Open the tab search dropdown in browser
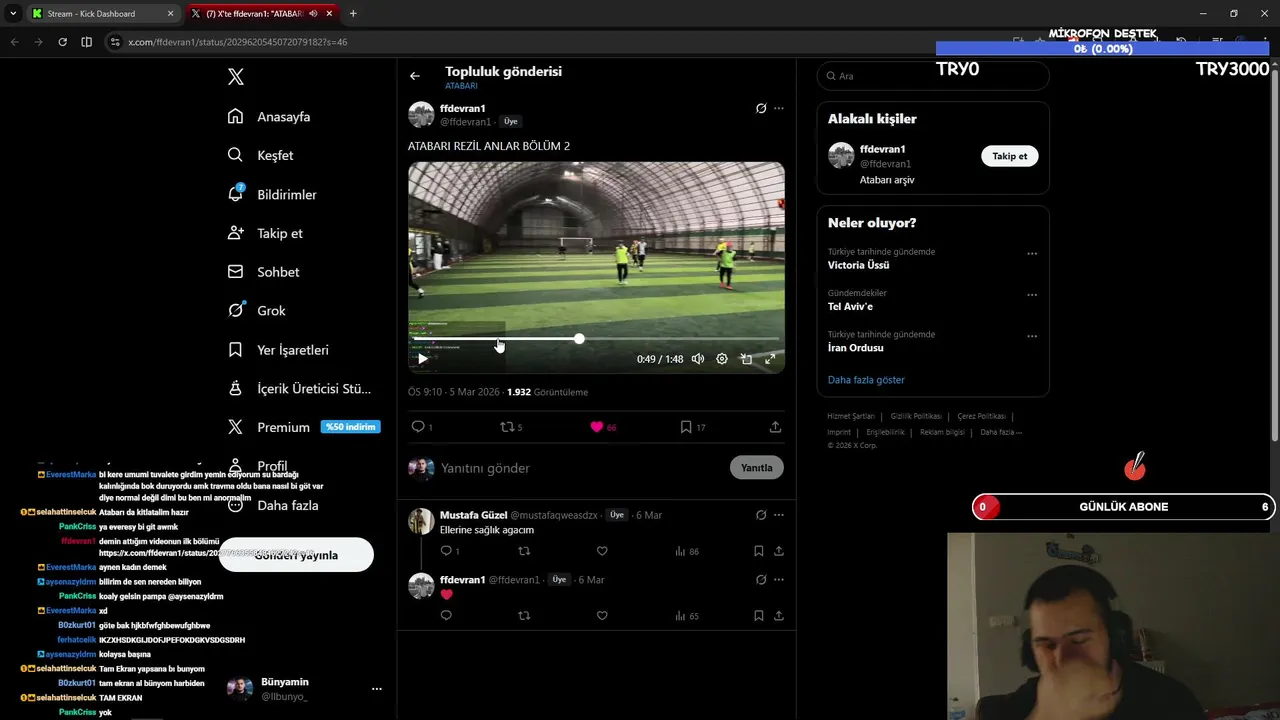This screenshot has width=1280, height=720. coord(13,14)
